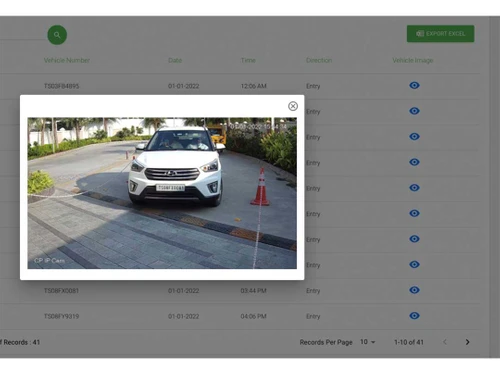500x375 pixels.
Task: Go to the previous page of records
Action: coord(445,342)
